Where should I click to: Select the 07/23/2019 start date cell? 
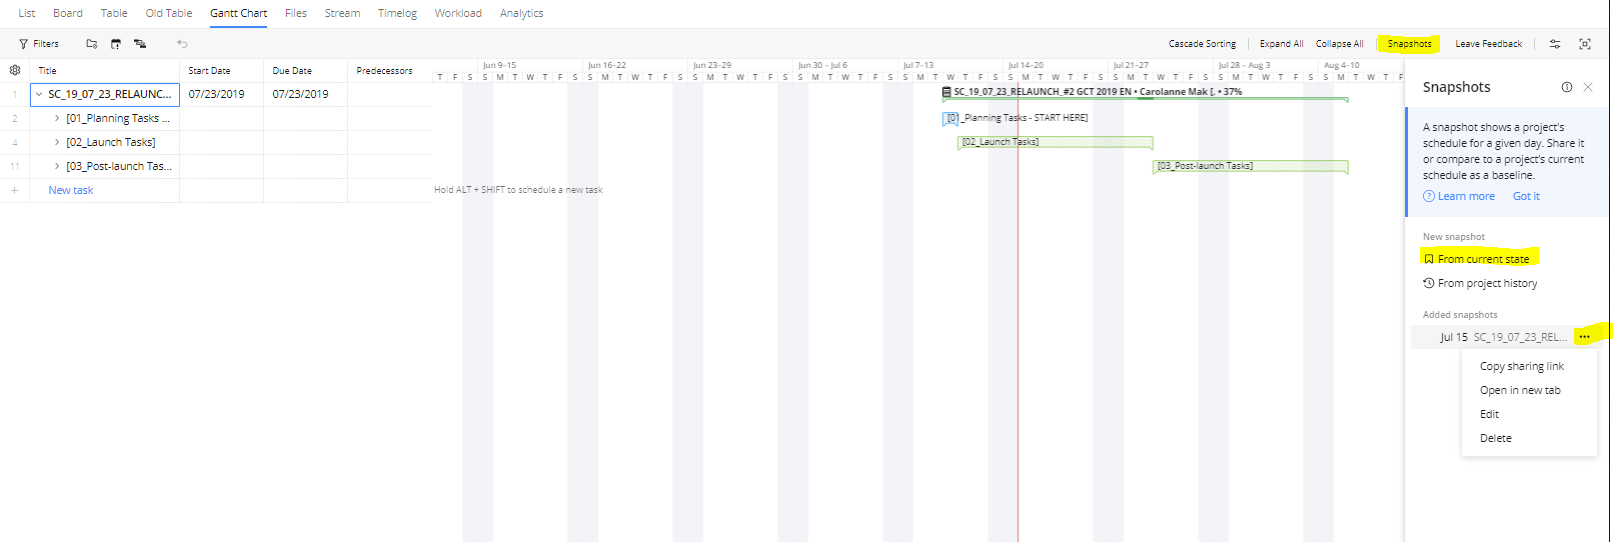[221, 94]
